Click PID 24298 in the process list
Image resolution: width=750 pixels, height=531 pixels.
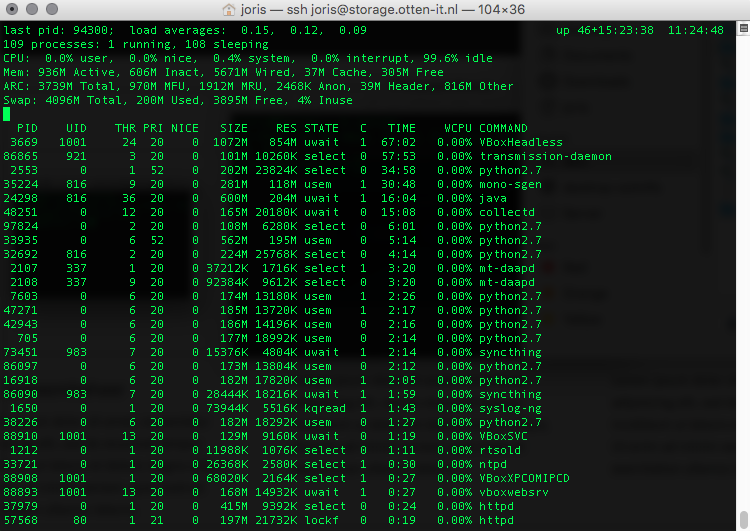click(21, 198)
